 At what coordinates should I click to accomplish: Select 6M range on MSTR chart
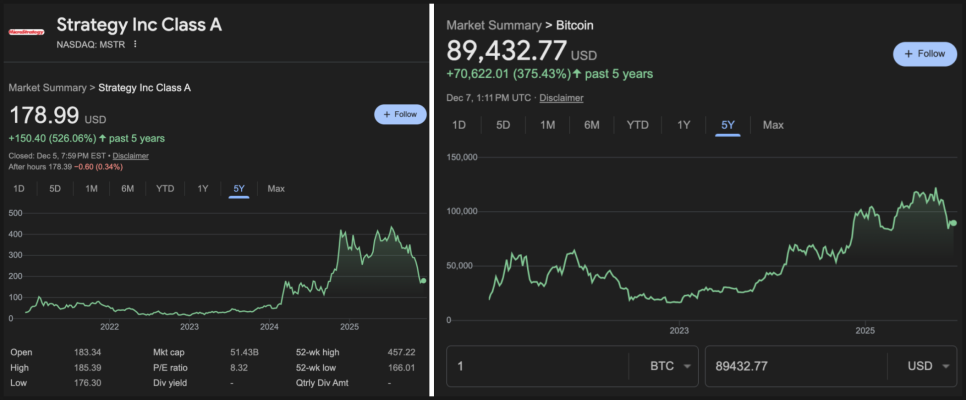(x=128, y=189)
